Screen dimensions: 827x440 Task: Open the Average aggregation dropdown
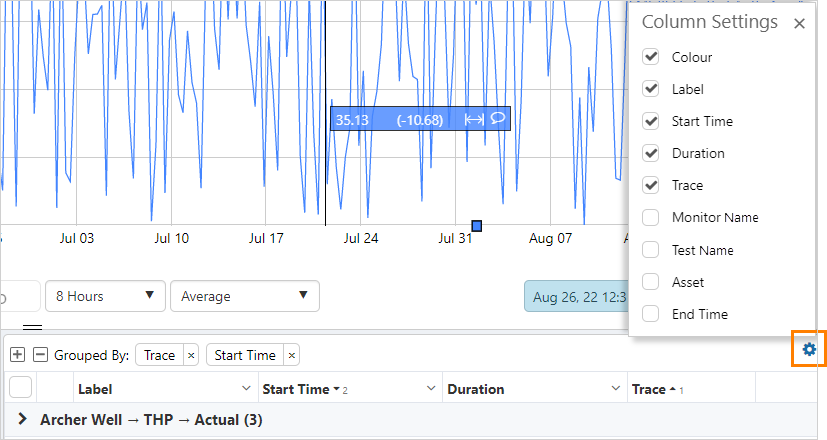[244, 296]
